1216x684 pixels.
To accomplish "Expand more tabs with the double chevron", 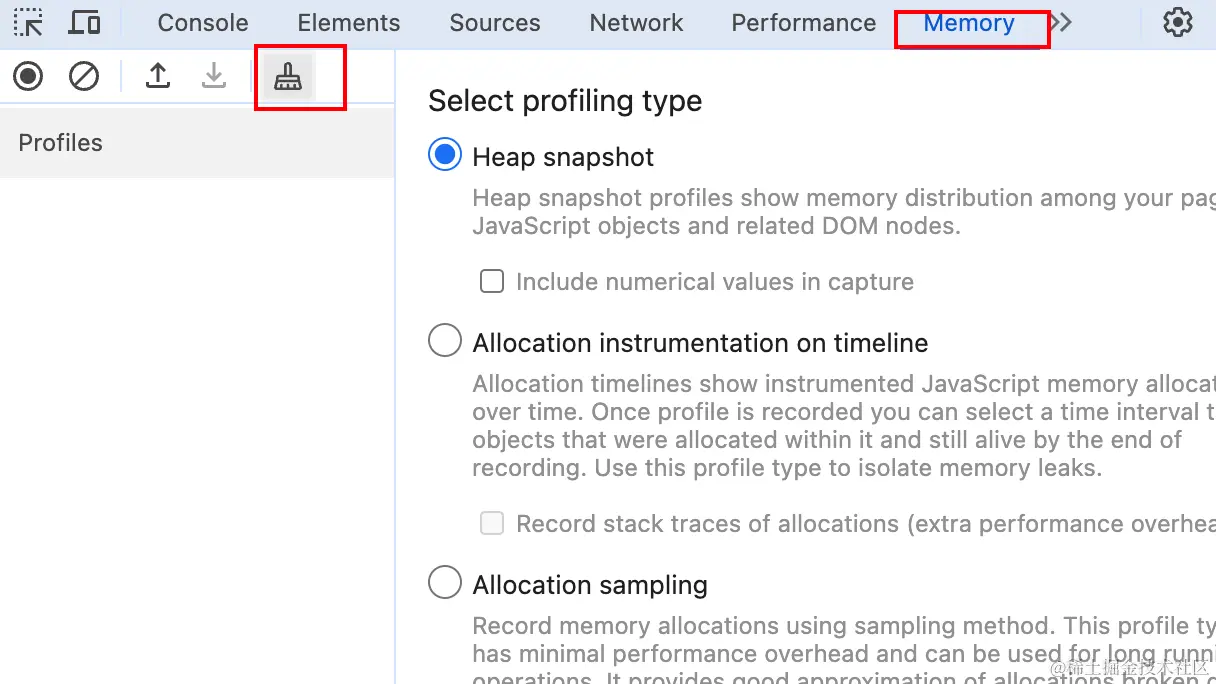I will [1062, 22].
